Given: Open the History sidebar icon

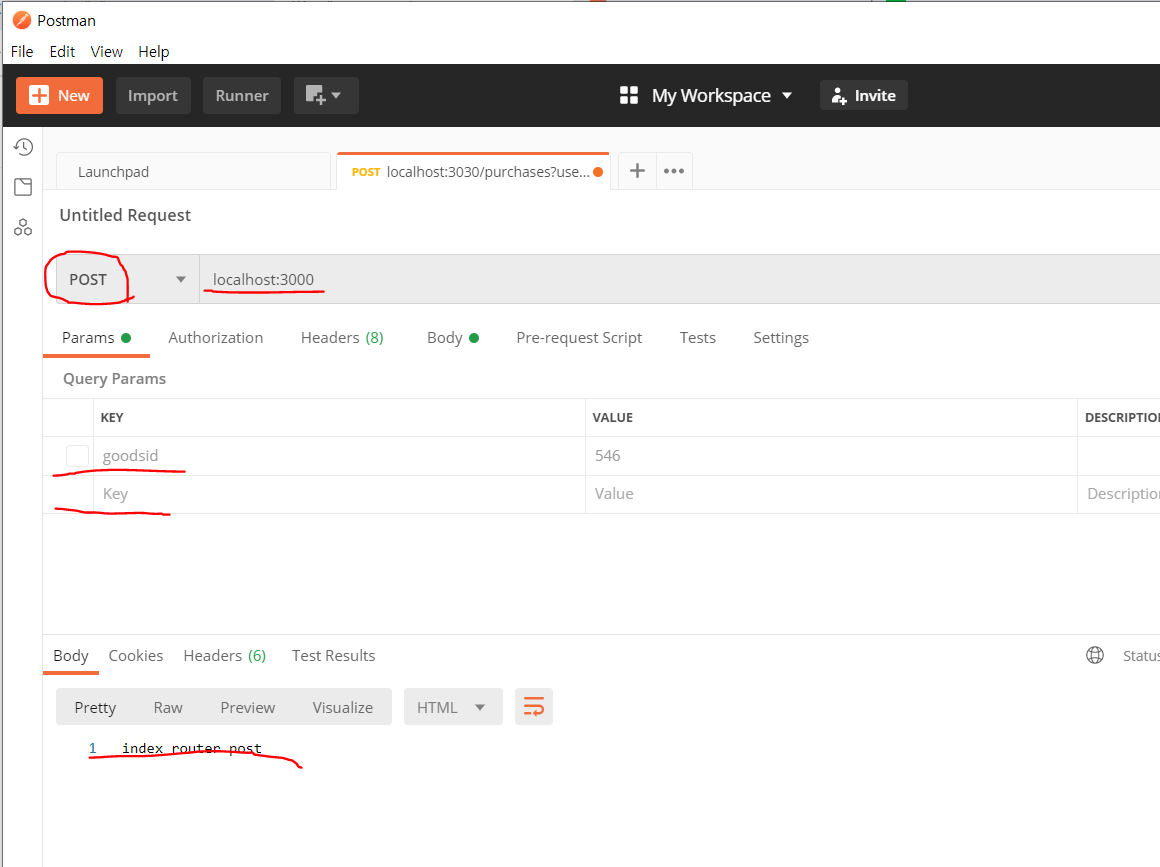Looking at the screenshot, I should coord(23,146).
